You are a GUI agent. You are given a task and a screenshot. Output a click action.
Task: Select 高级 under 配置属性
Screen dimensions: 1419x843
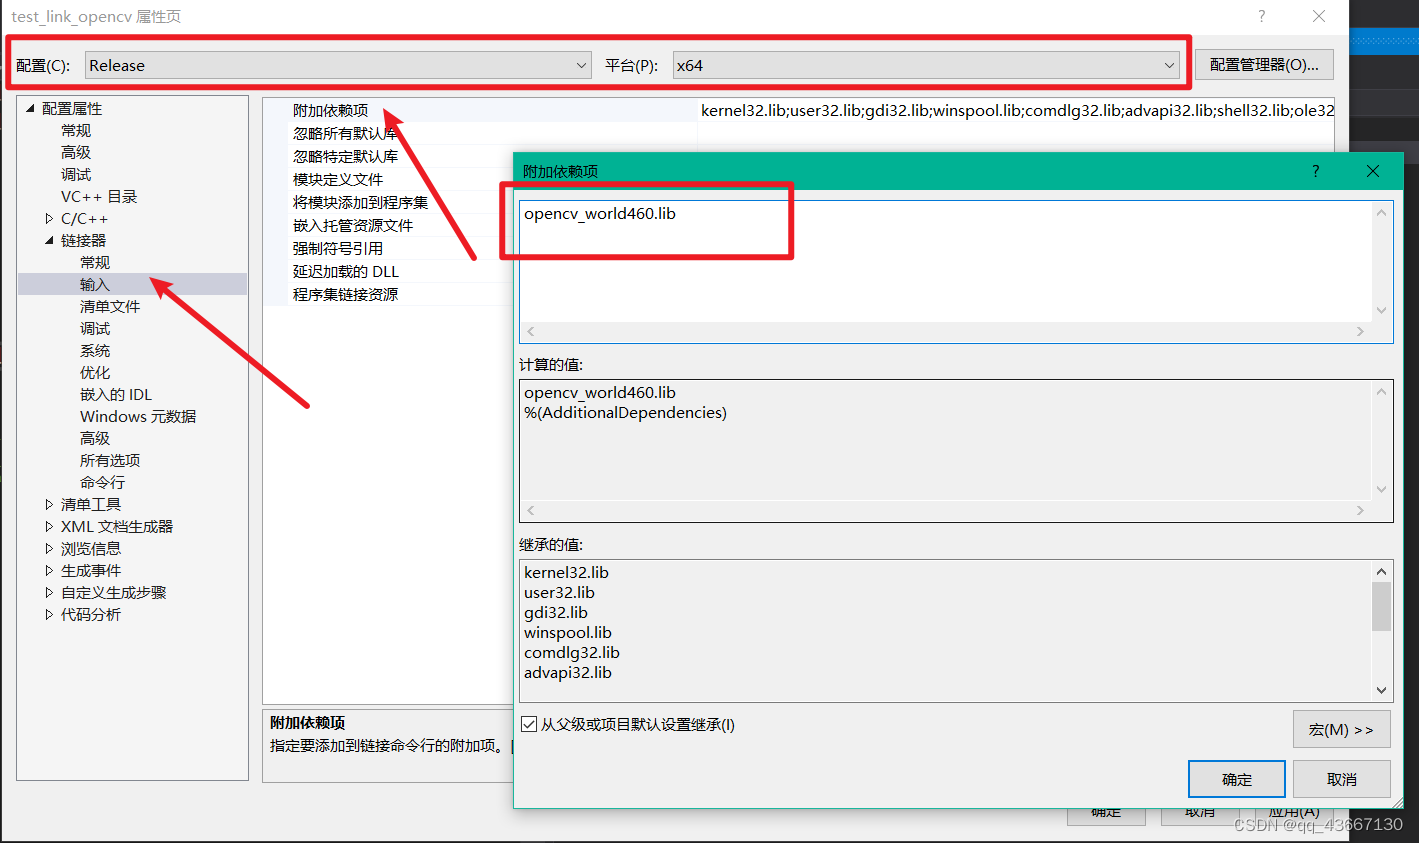pos(76,152)
